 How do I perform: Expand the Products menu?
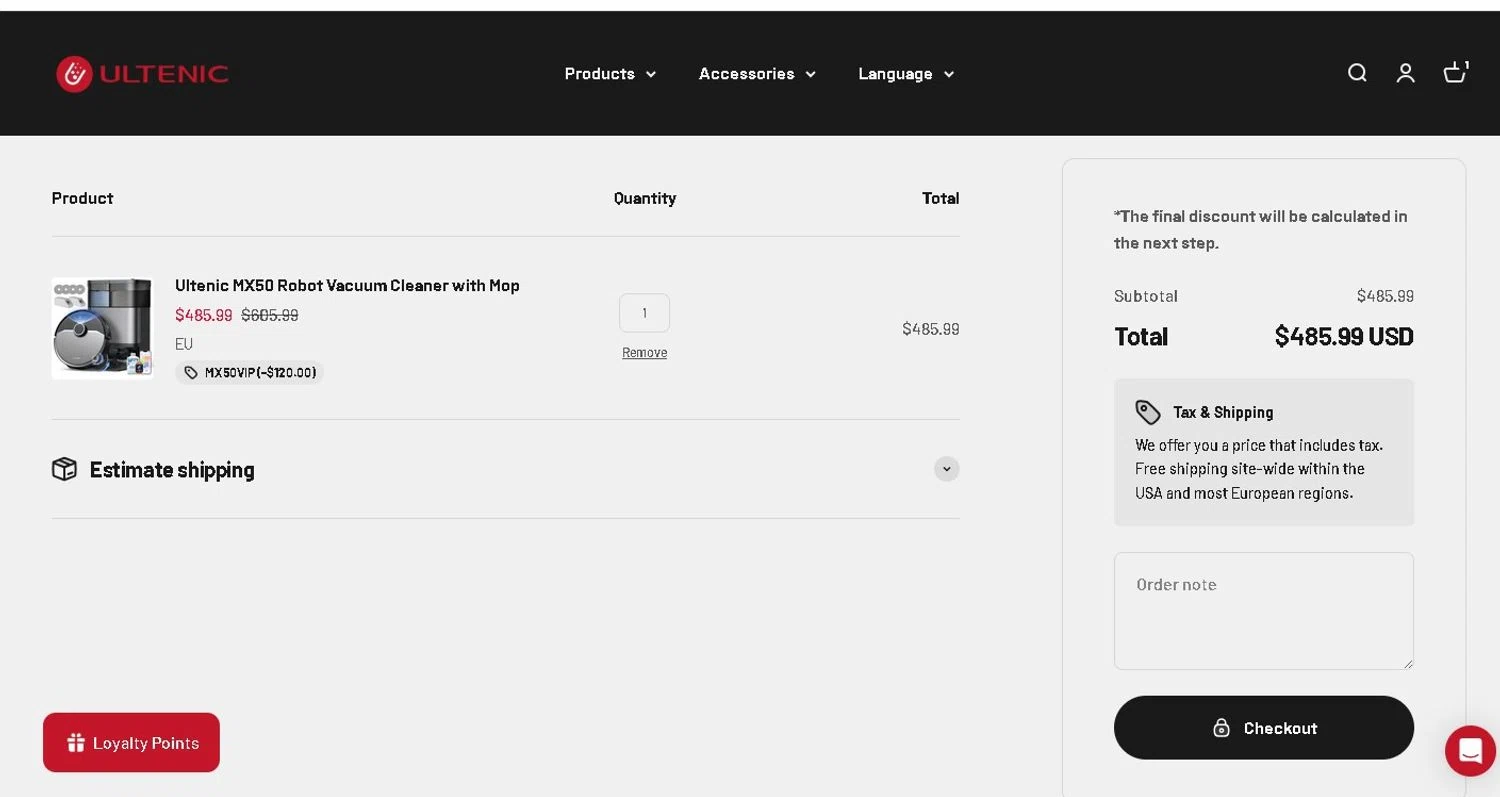[x=610, y=74]
